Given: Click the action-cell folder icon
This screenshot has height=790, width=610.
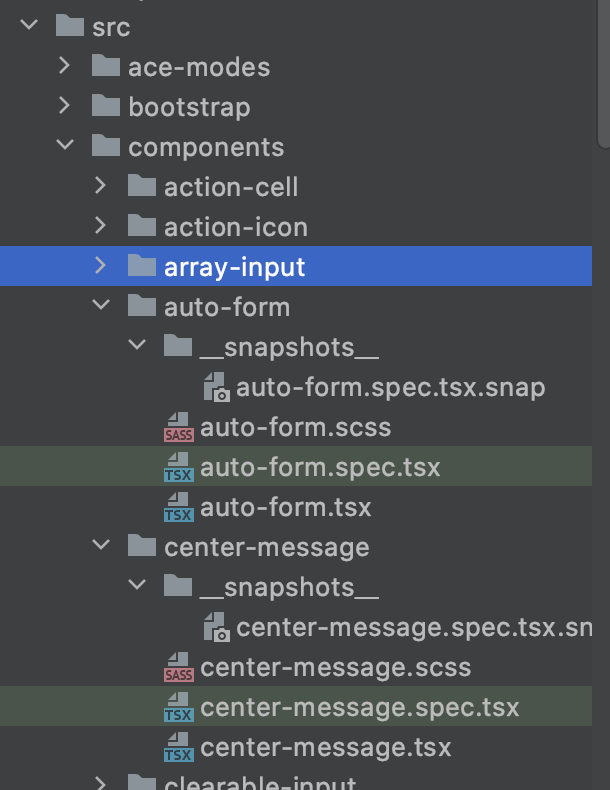Looking at the screenshot, I should 142,185.
